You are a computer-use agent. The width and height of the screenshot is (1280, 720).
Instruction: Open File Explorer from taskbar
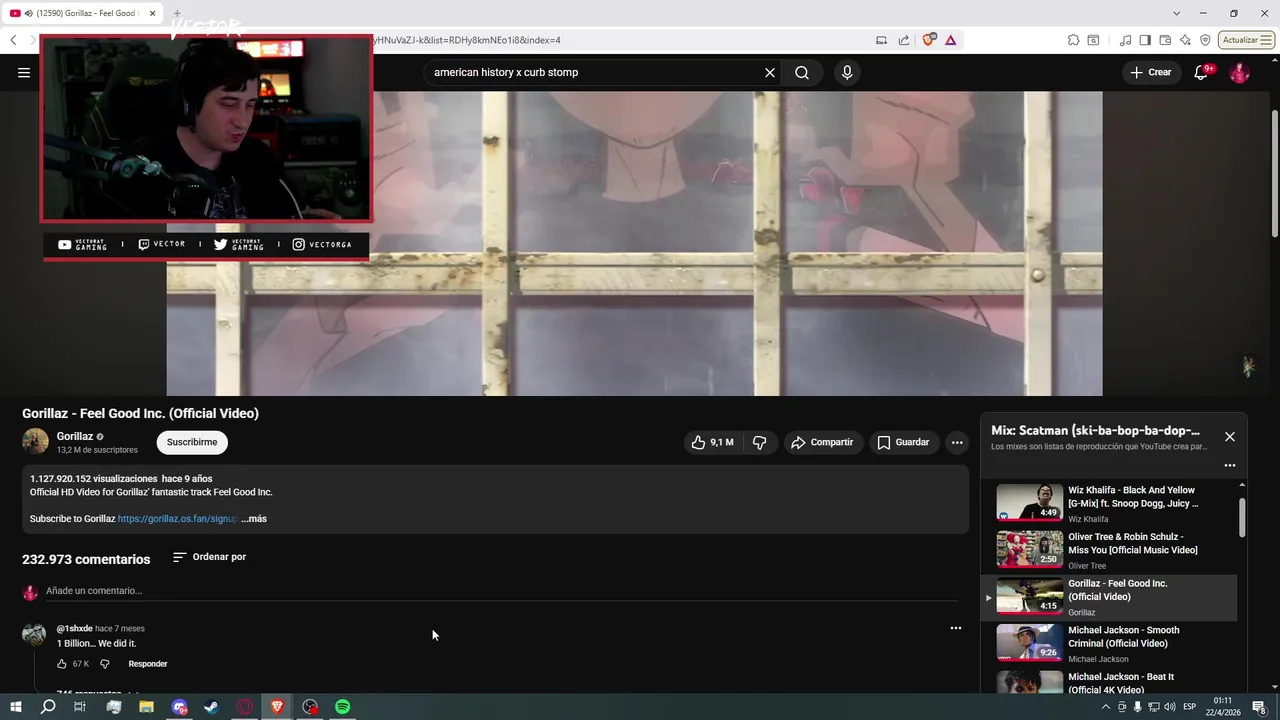[146, 706]
